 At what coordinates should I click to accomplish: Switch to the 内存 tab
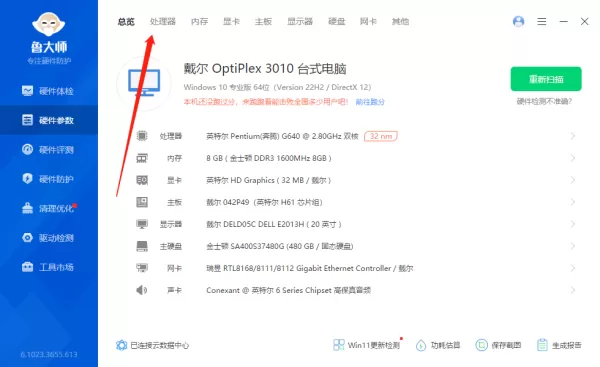199,22
